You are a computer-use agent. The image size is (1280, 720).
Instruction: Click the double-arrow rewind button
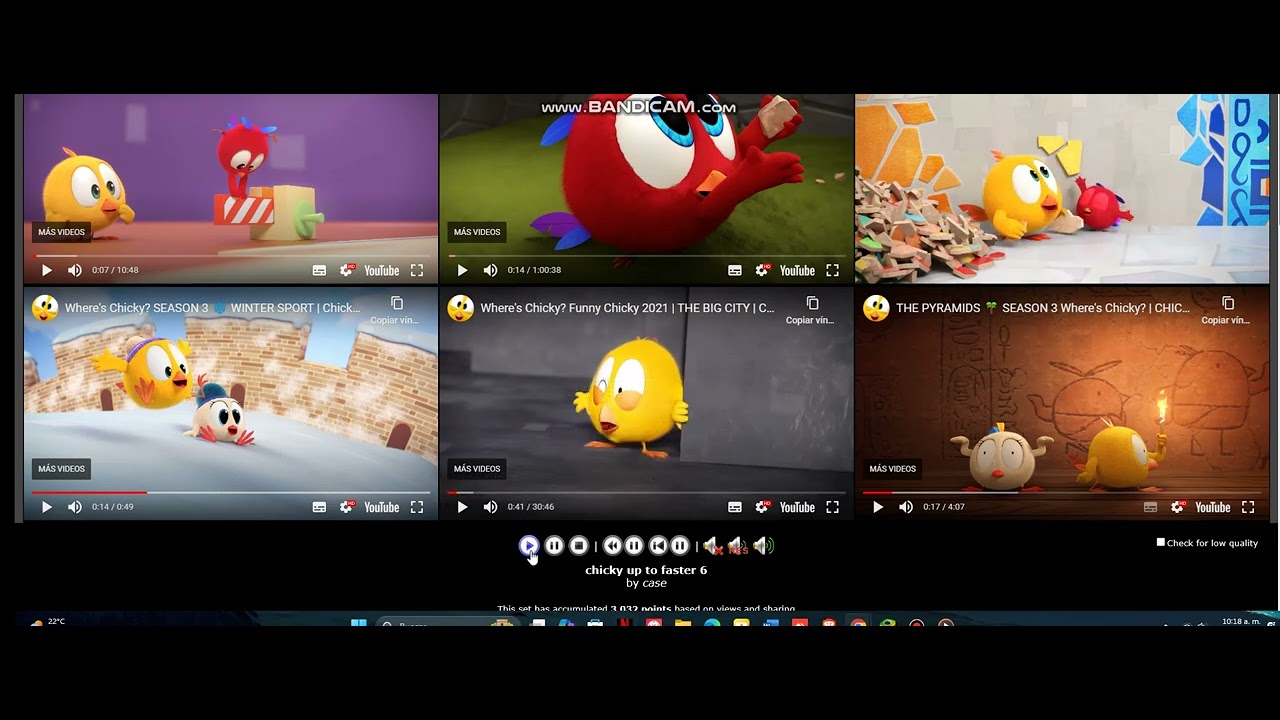pyautogui.click(x=613, y=545)
